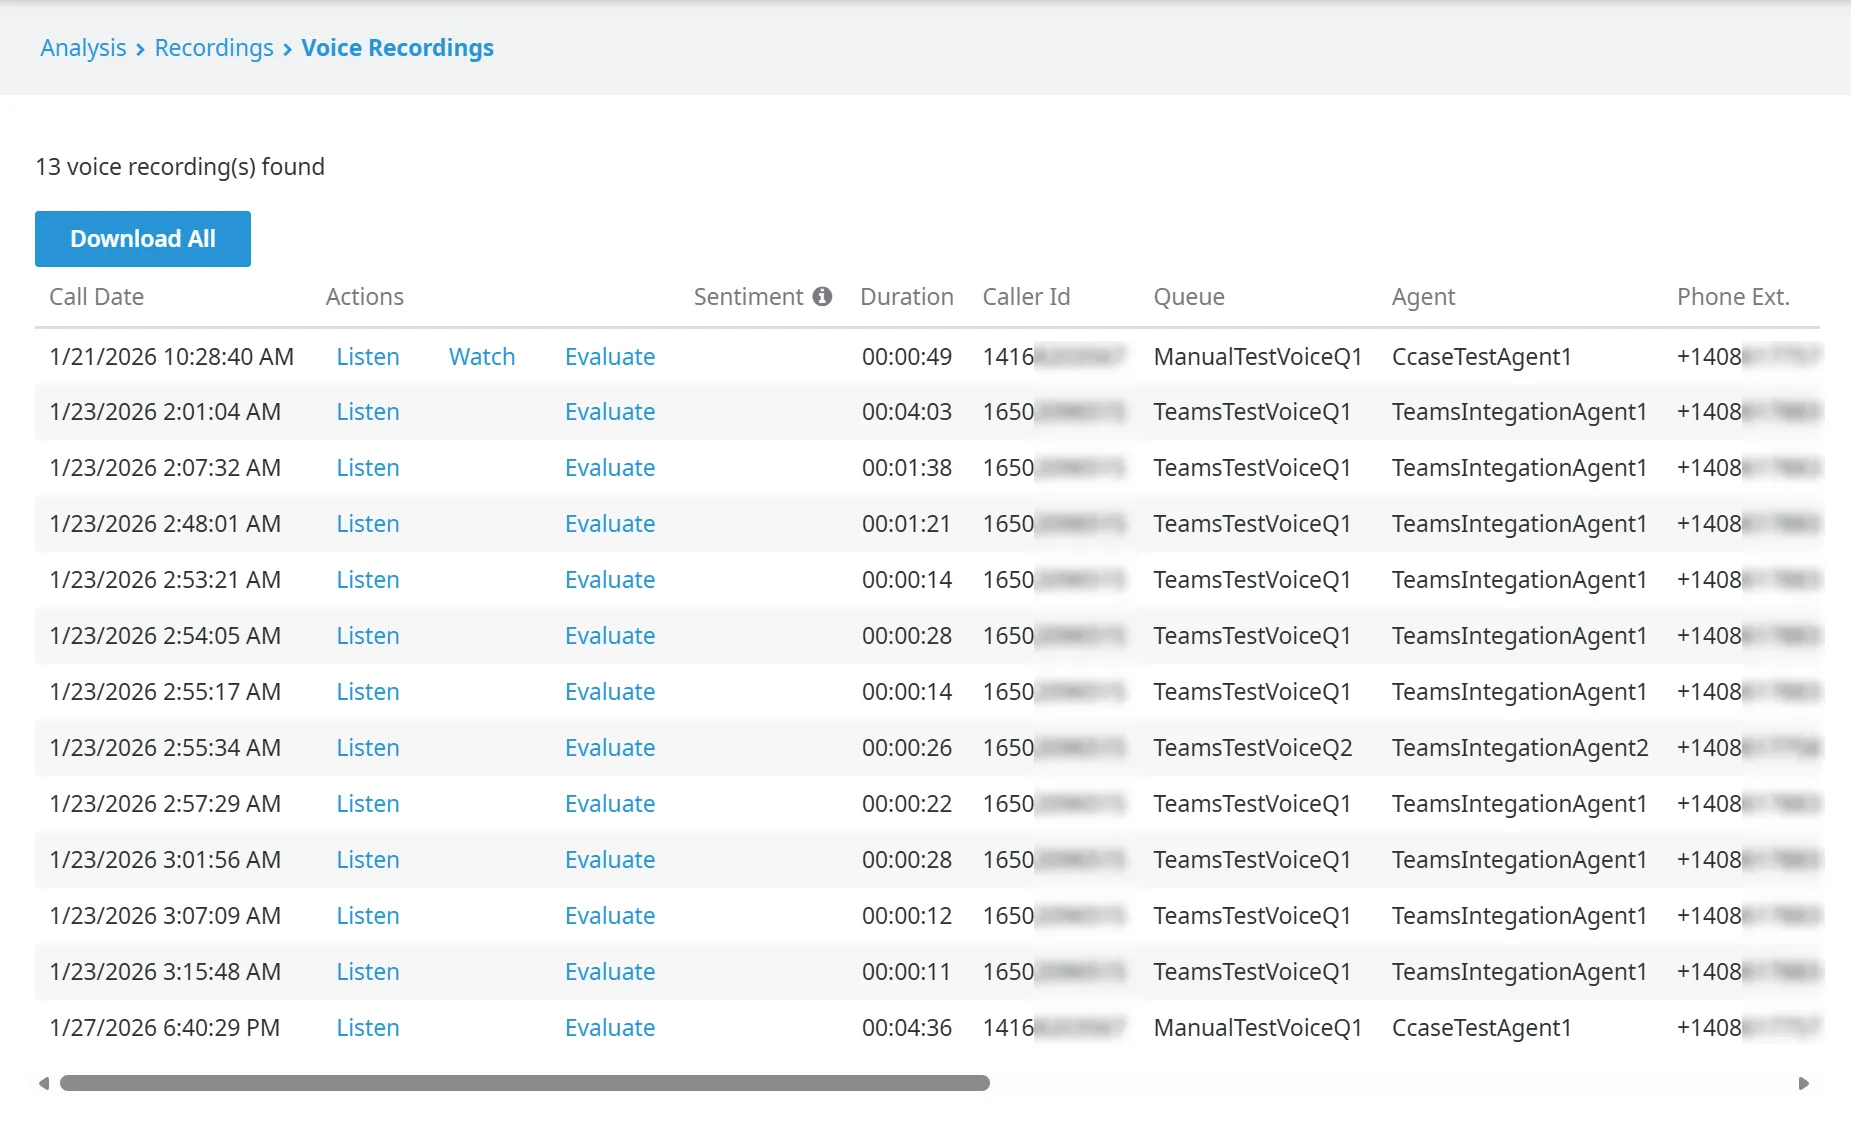Open Voice Recordings breadcrumb link
1851x1137 pixels.
398,48
